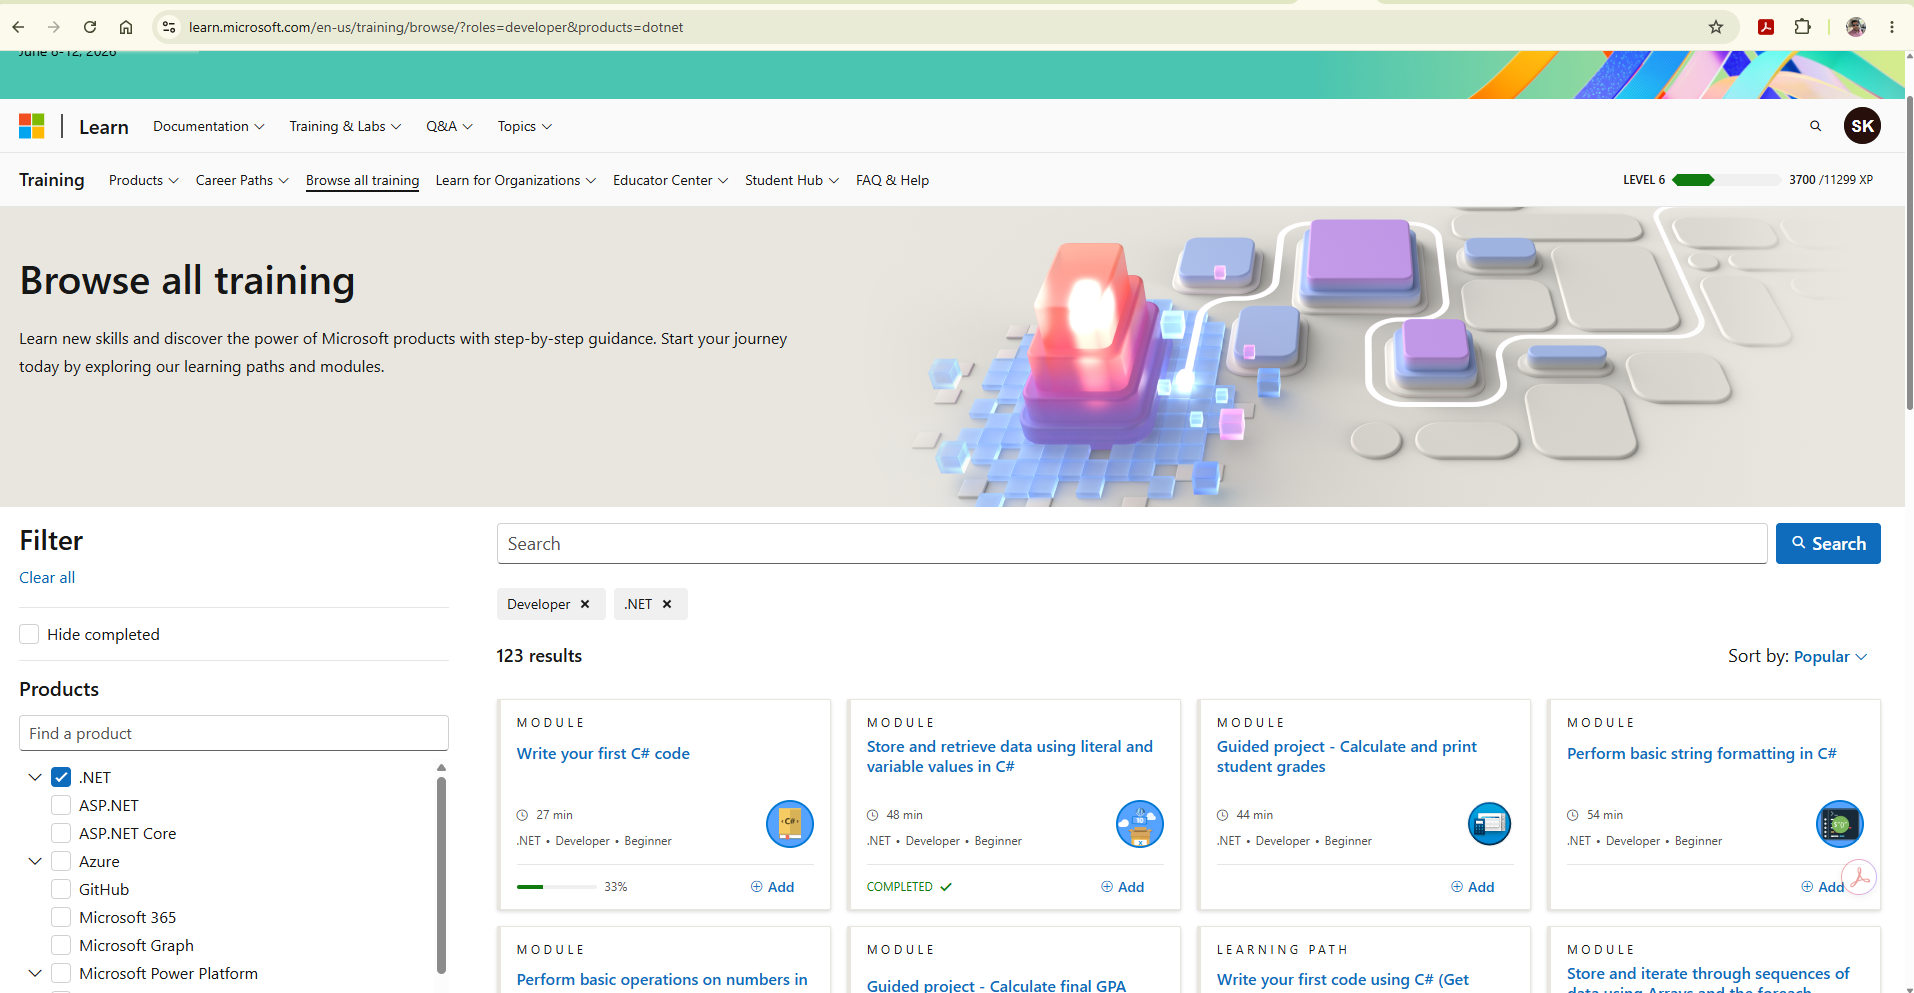Uncheck the .NET product checkbox
1914x993 pixels.
61,777
